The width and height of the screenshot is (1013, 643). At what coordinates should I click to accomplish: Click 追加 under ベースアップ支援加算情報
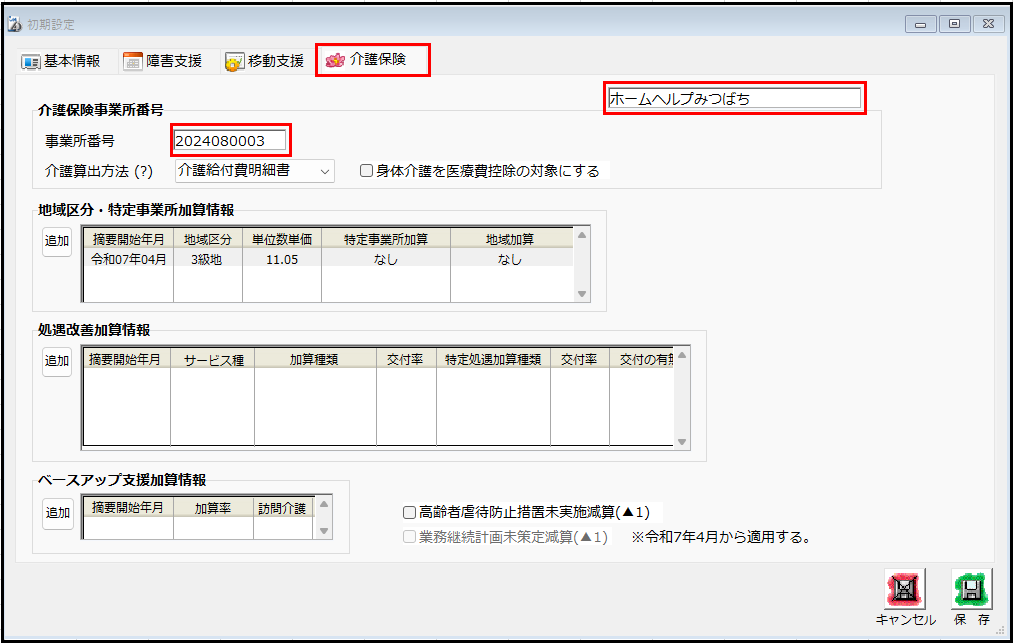point(57,513)
